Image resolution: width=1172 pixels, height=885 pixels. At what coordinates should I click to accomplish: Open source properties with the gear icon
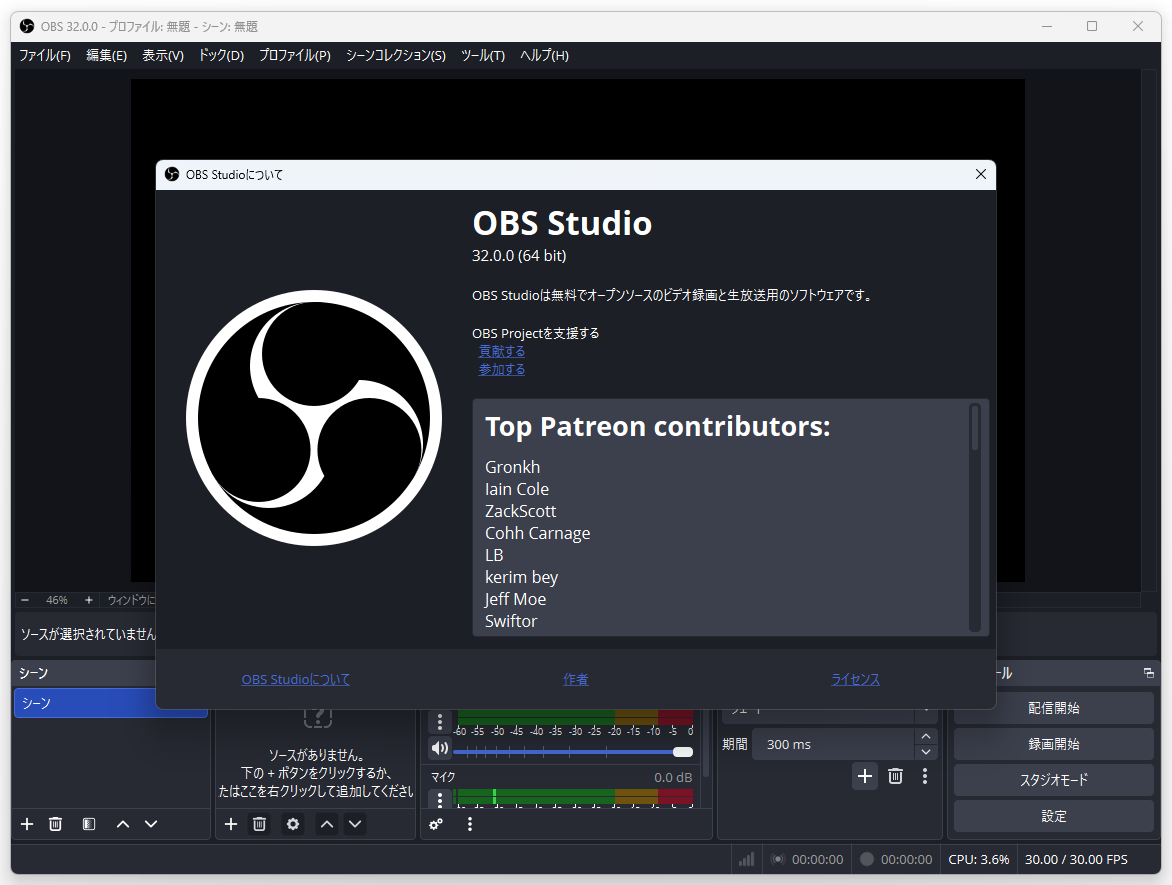point(292,823)
